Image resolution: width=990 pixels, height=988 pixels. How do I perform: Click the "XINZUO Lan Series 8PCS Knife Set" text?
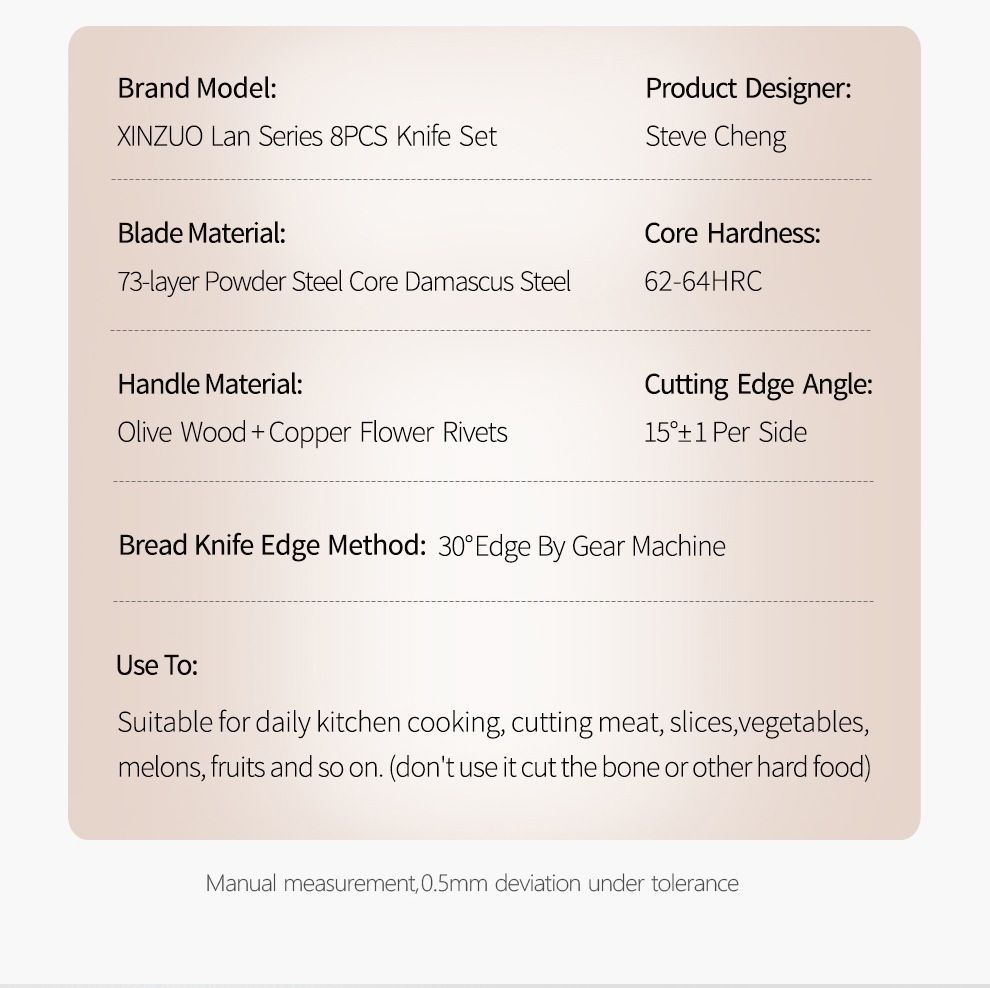point(307,136)
